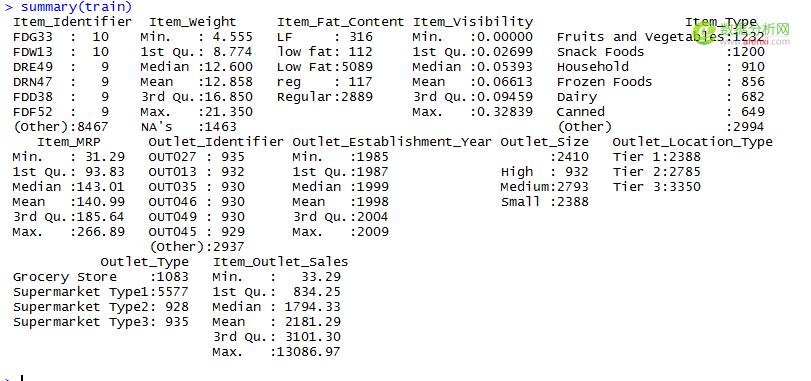Click the Item_Visibility column header
Screen dimensions: 811x381
pyautogui.click(x=473, y=22)
